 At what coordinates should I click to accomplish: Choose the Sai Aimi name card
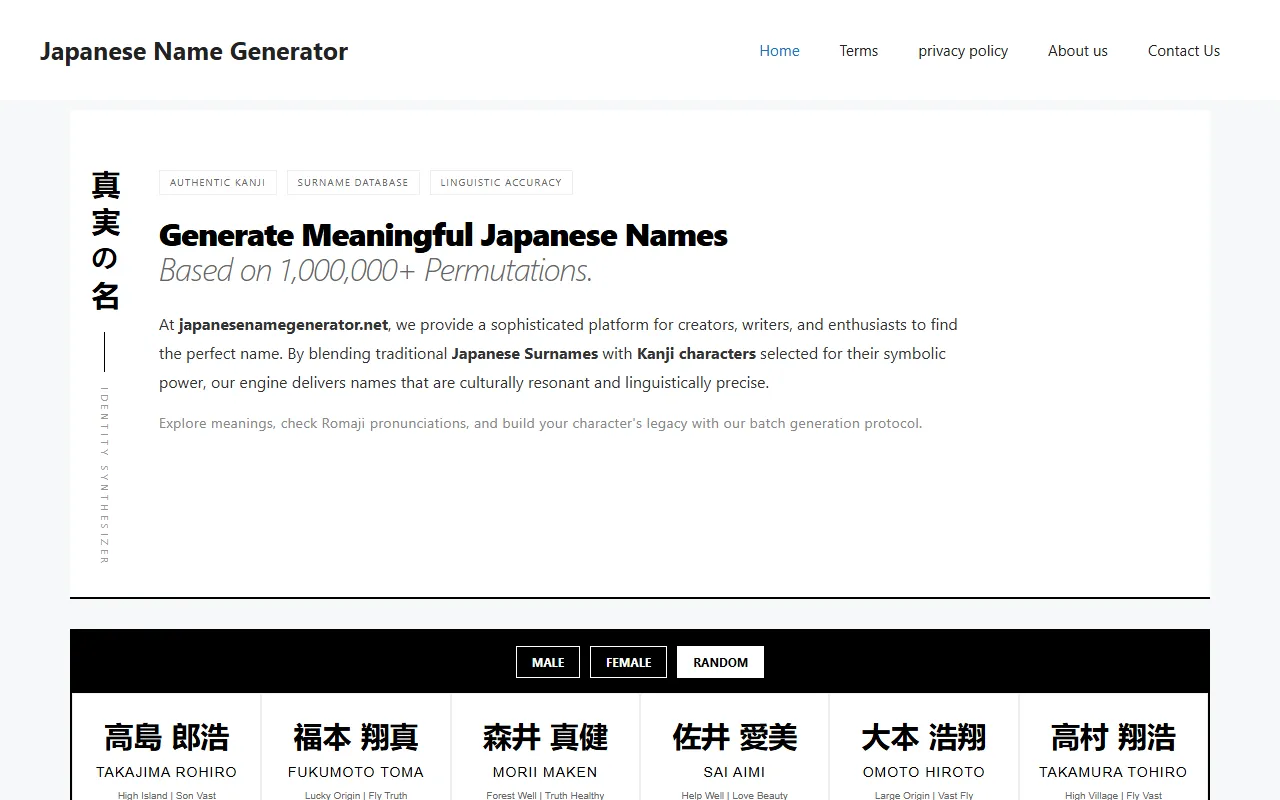coord(734,750)
